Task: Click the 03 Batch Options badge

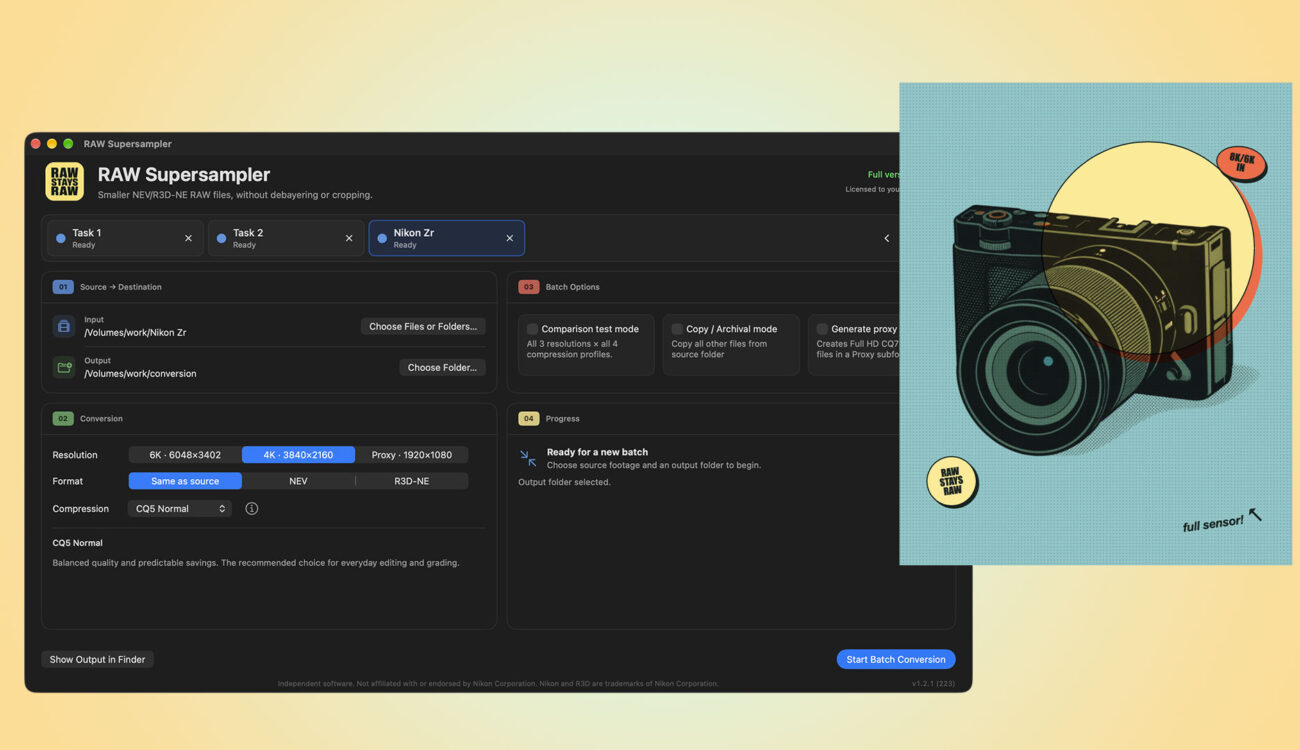Action: pyautogui.click(x=529, y=287)
